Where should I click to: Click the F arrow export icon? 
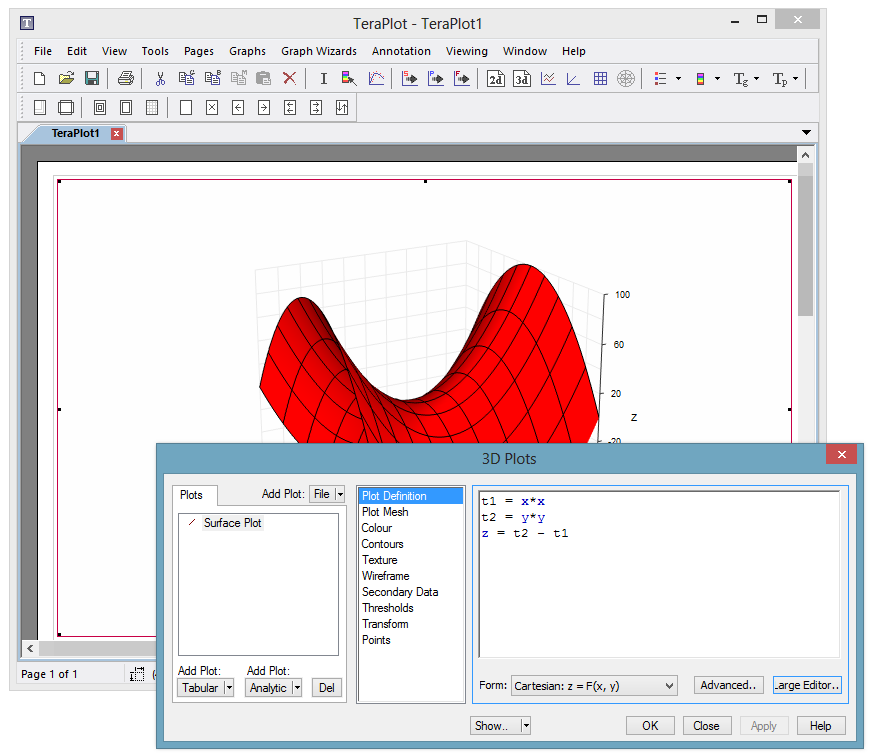pyautogui.click(x=462, y=78)
